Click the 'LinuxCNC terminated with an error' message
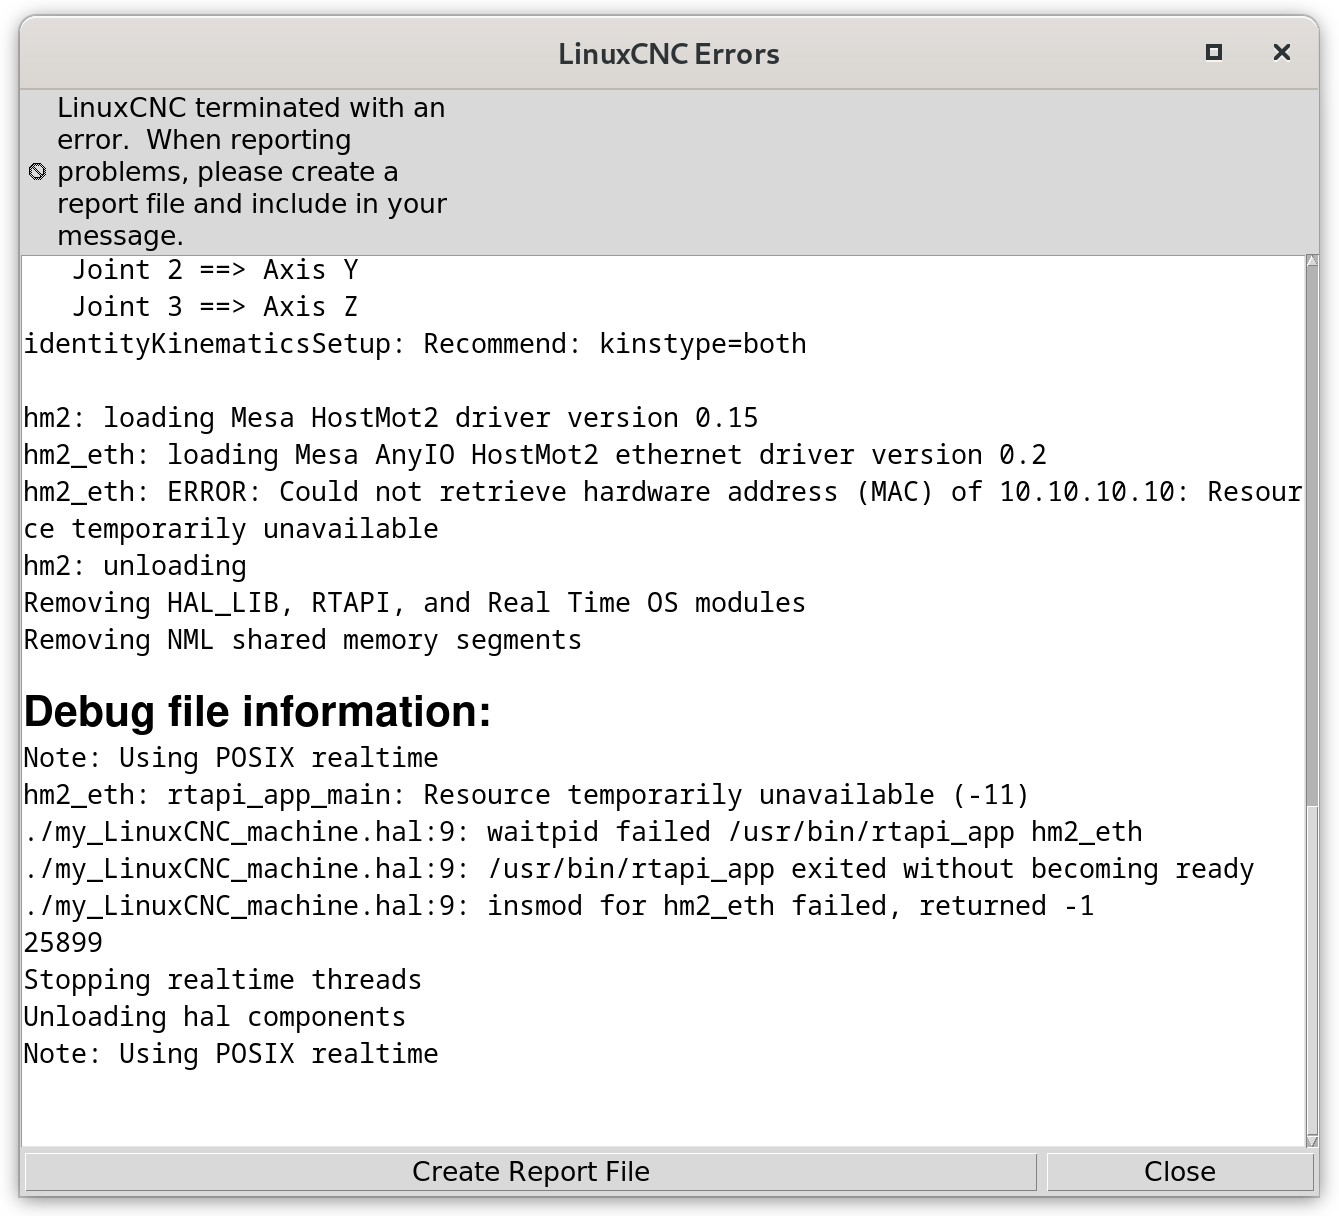Screen dimensions: 1339x1216 coord(252,172)
